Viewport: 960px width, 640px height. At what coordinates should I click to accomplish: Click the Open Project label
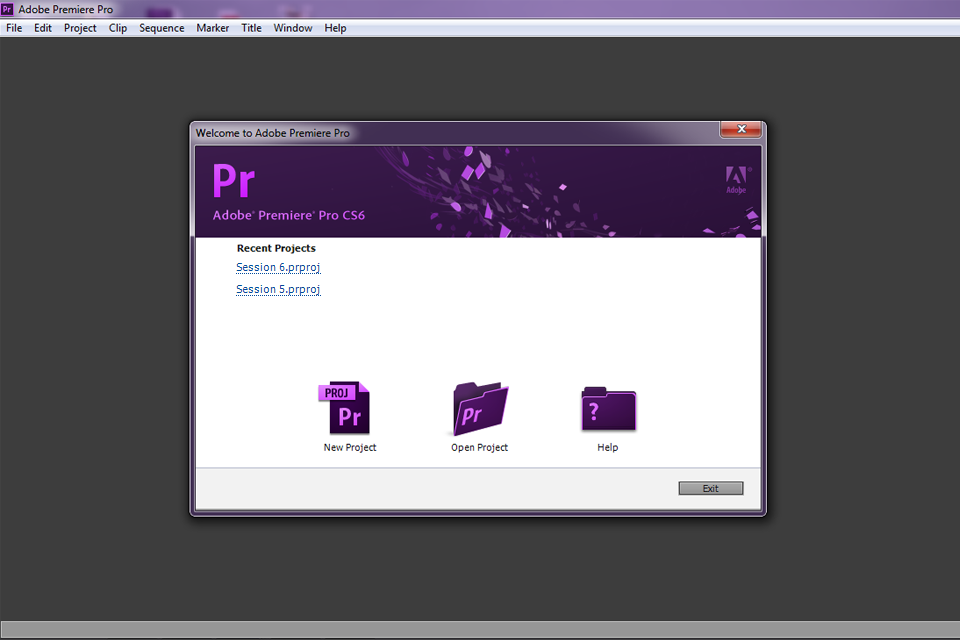coord(479,448)
